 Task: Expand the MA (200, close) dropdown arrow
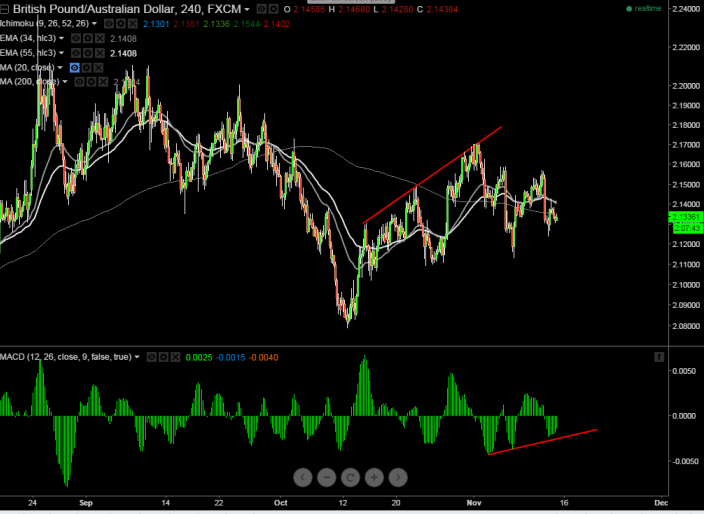[x=65, y=82]
